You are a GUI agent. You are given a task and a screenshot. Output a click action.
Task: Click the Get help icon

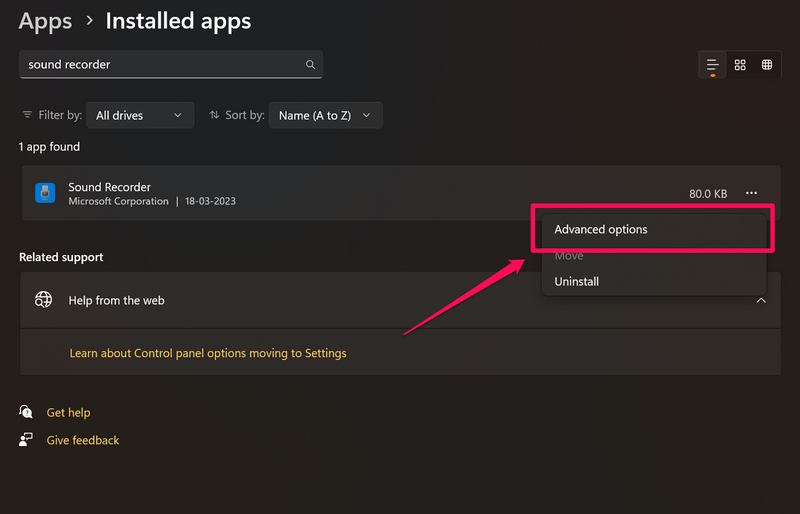(x=27, y=412)
